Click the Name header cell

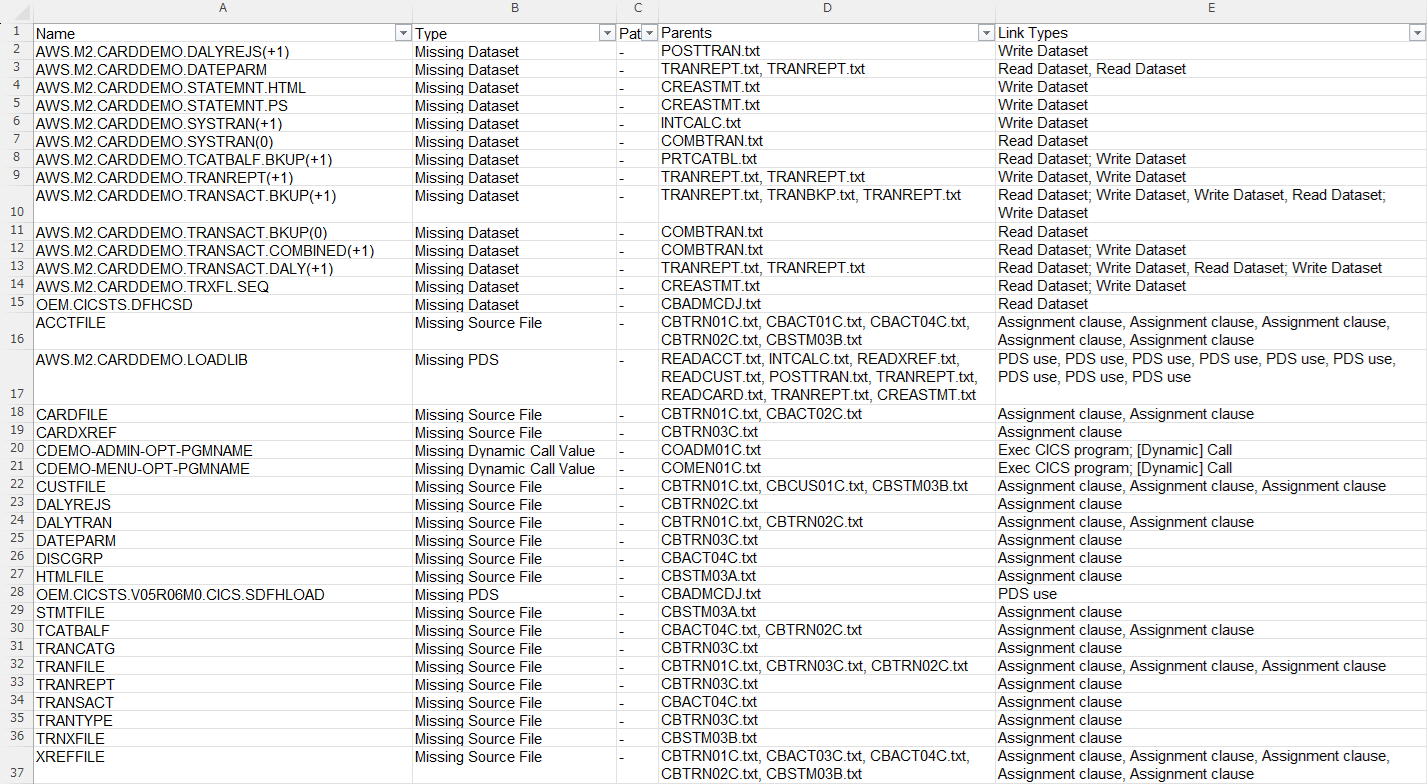tap(222, 33)
